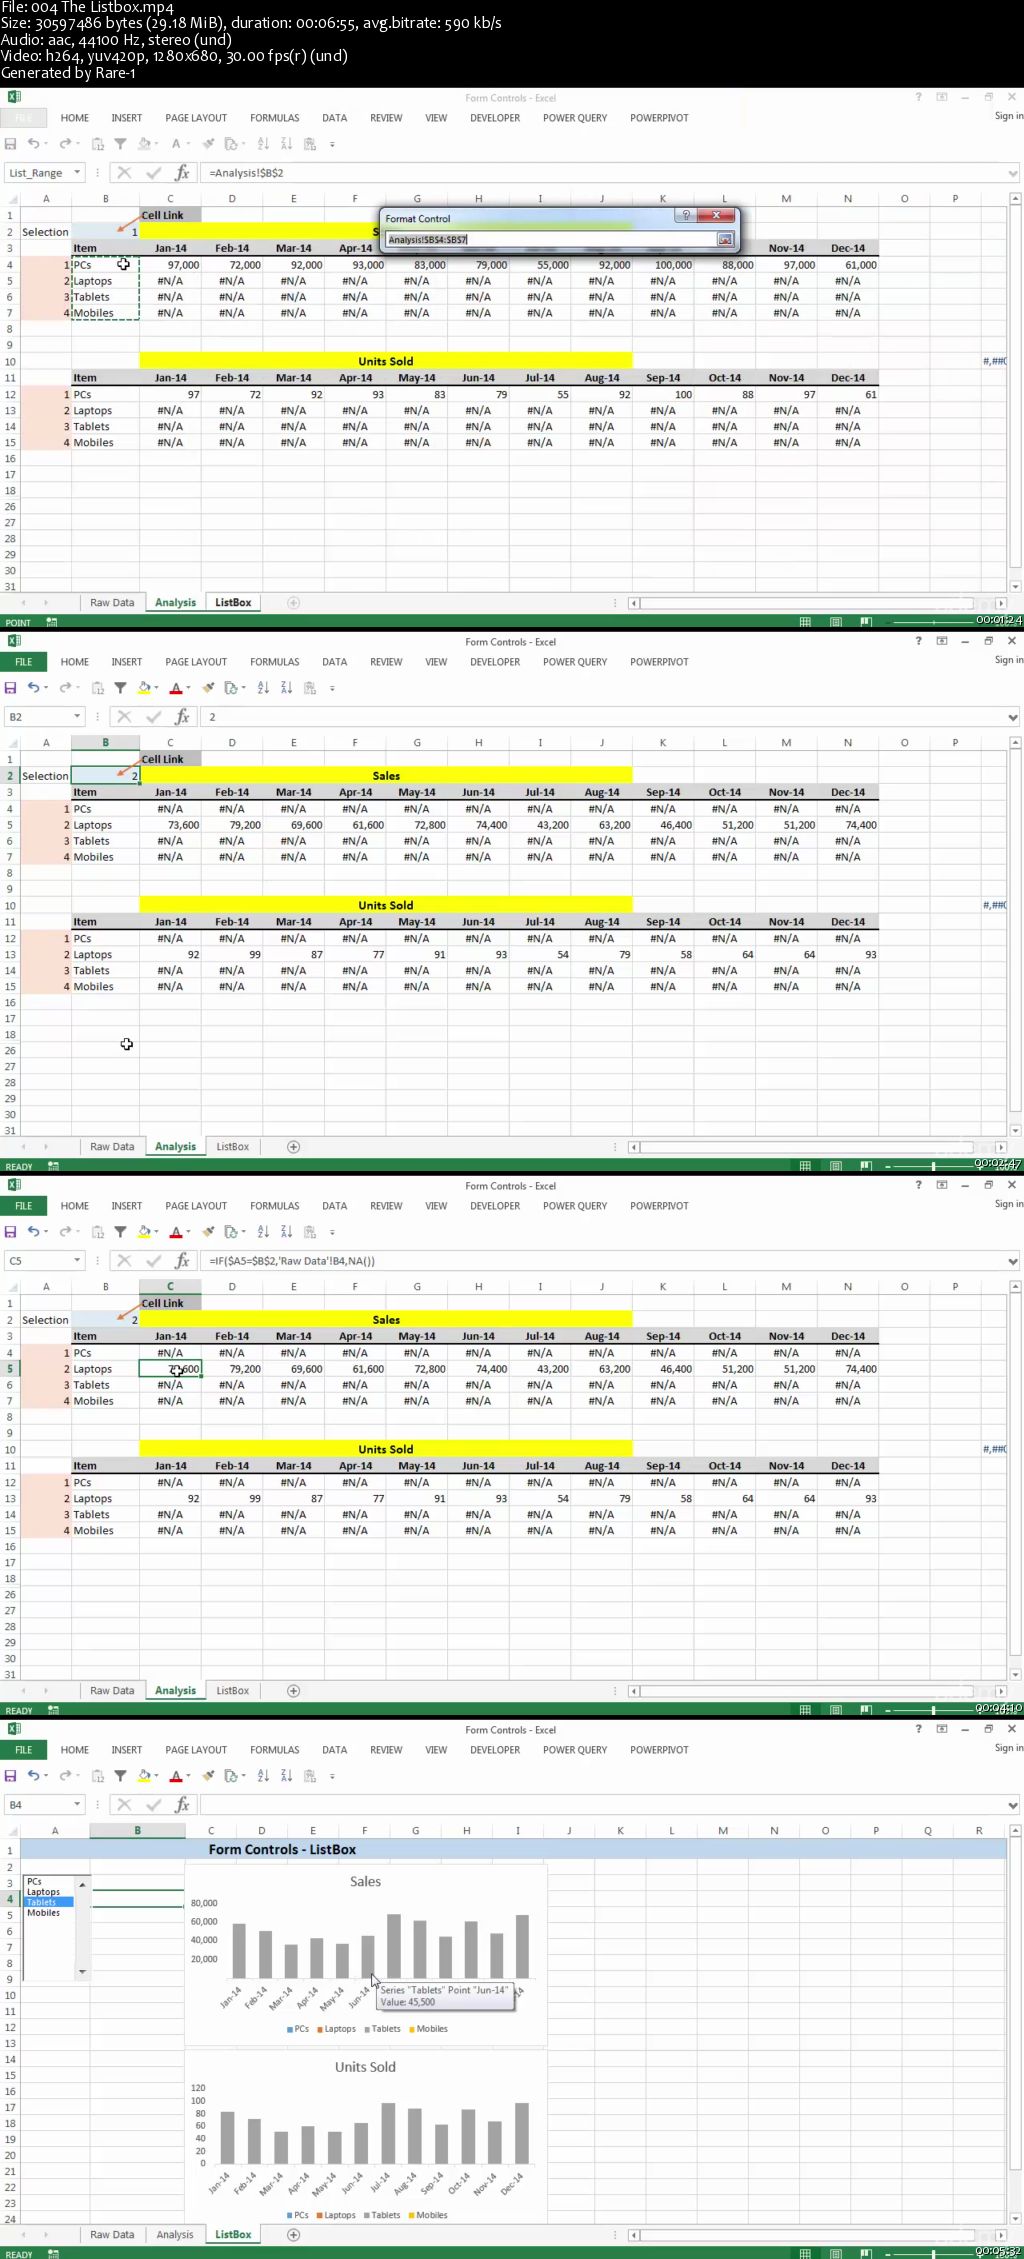Select cell B2 holding the selection value 2

point(105,776)
